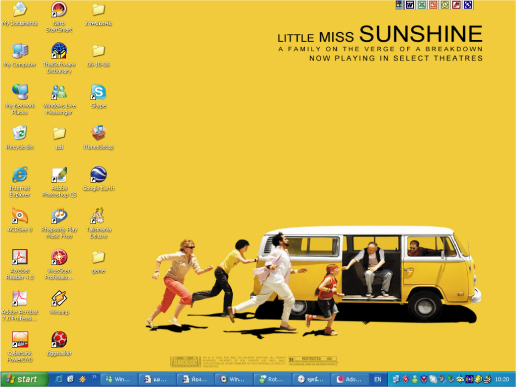516x387 pixels.
Task: Launch Nero StartSmart from the desktop
Action: (x=59, y=17)
